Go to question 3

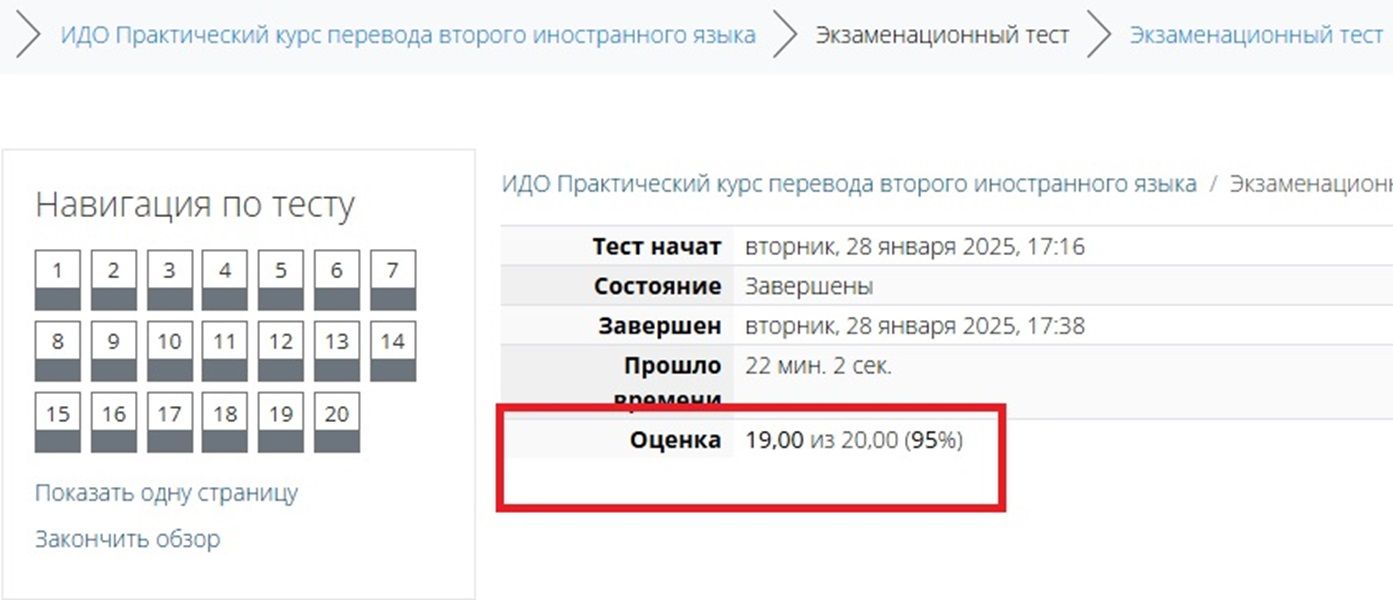170,280
